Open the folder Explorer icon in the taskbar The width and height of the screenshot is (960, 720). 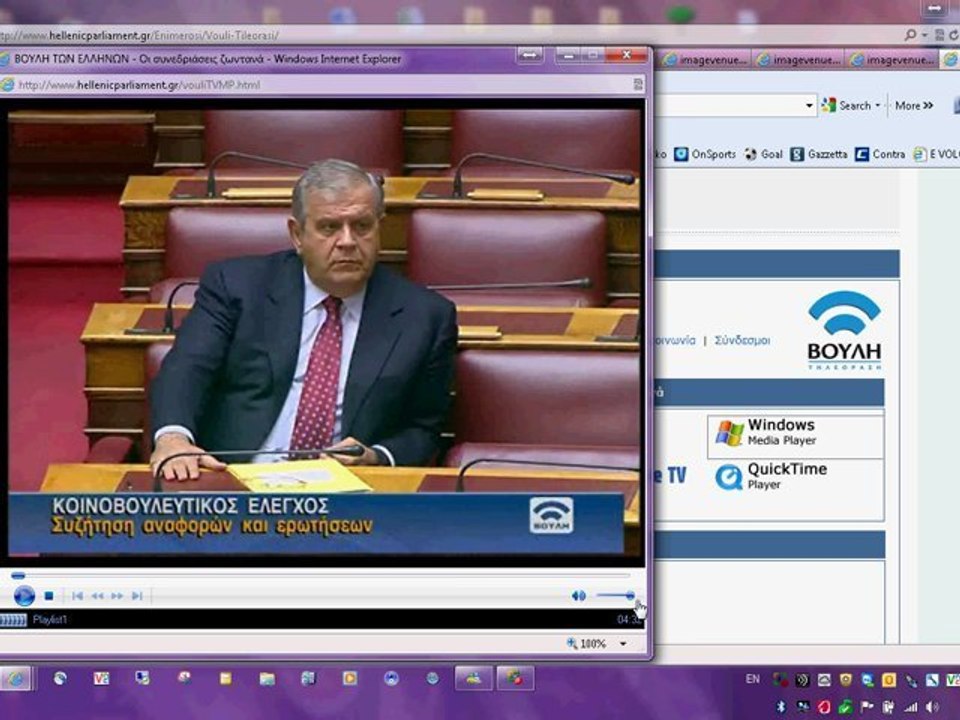pos(267,678)
